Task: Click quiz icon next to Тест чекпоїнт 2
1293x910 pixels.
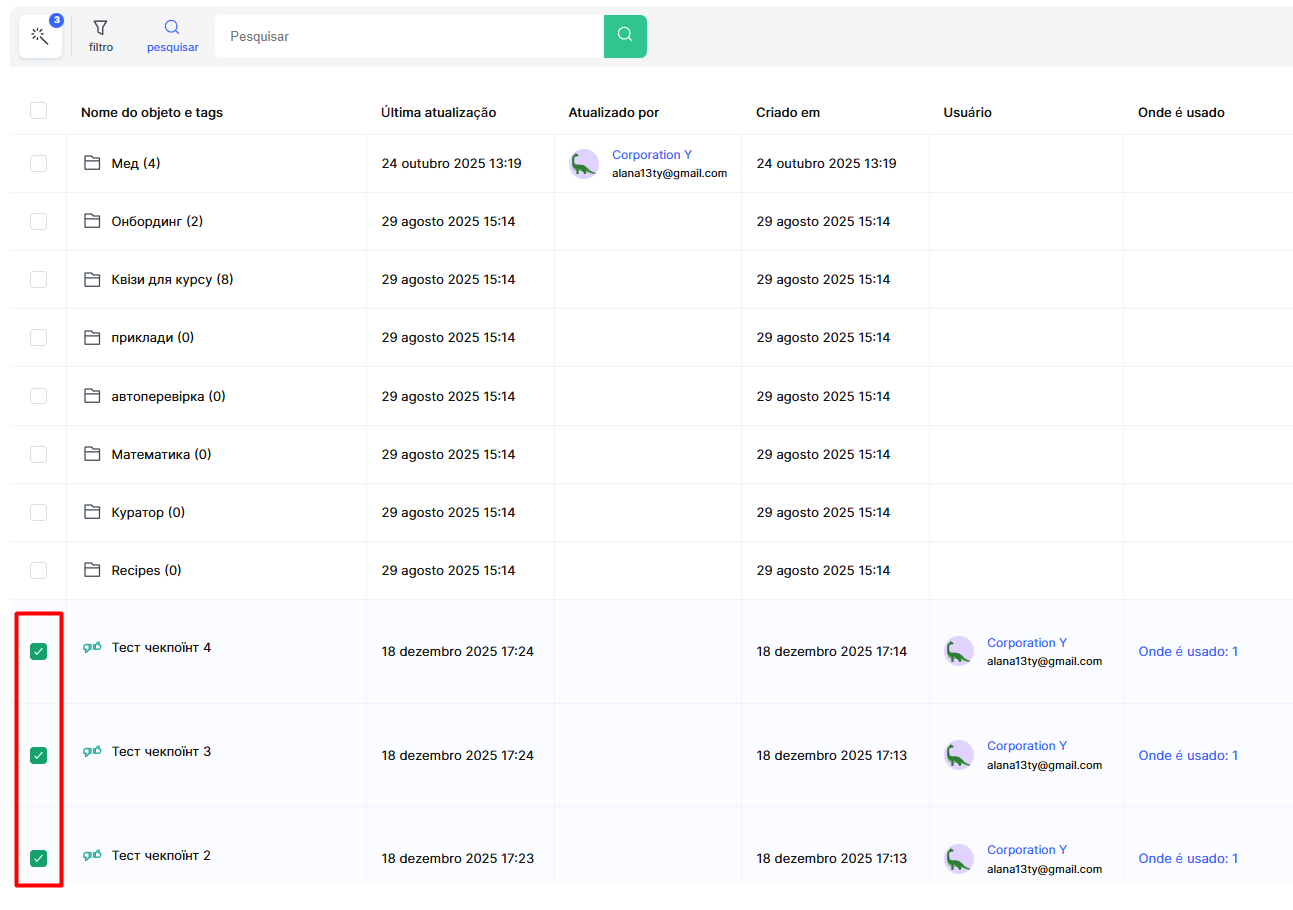Action: [x=92, y=856]
